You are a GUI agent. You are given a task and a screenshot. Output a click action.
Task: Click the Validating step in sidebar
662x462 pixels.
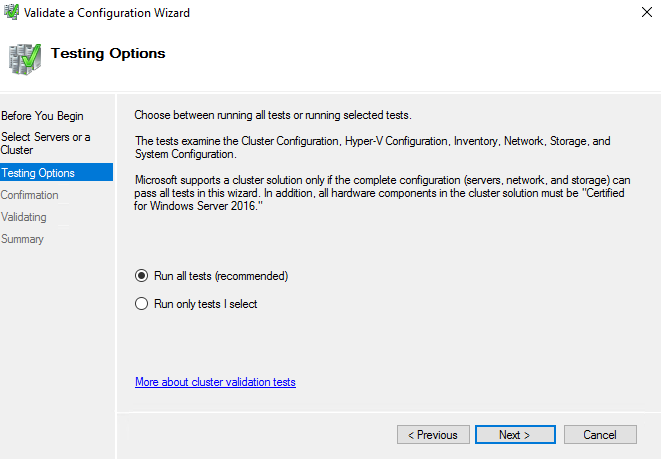24,217
